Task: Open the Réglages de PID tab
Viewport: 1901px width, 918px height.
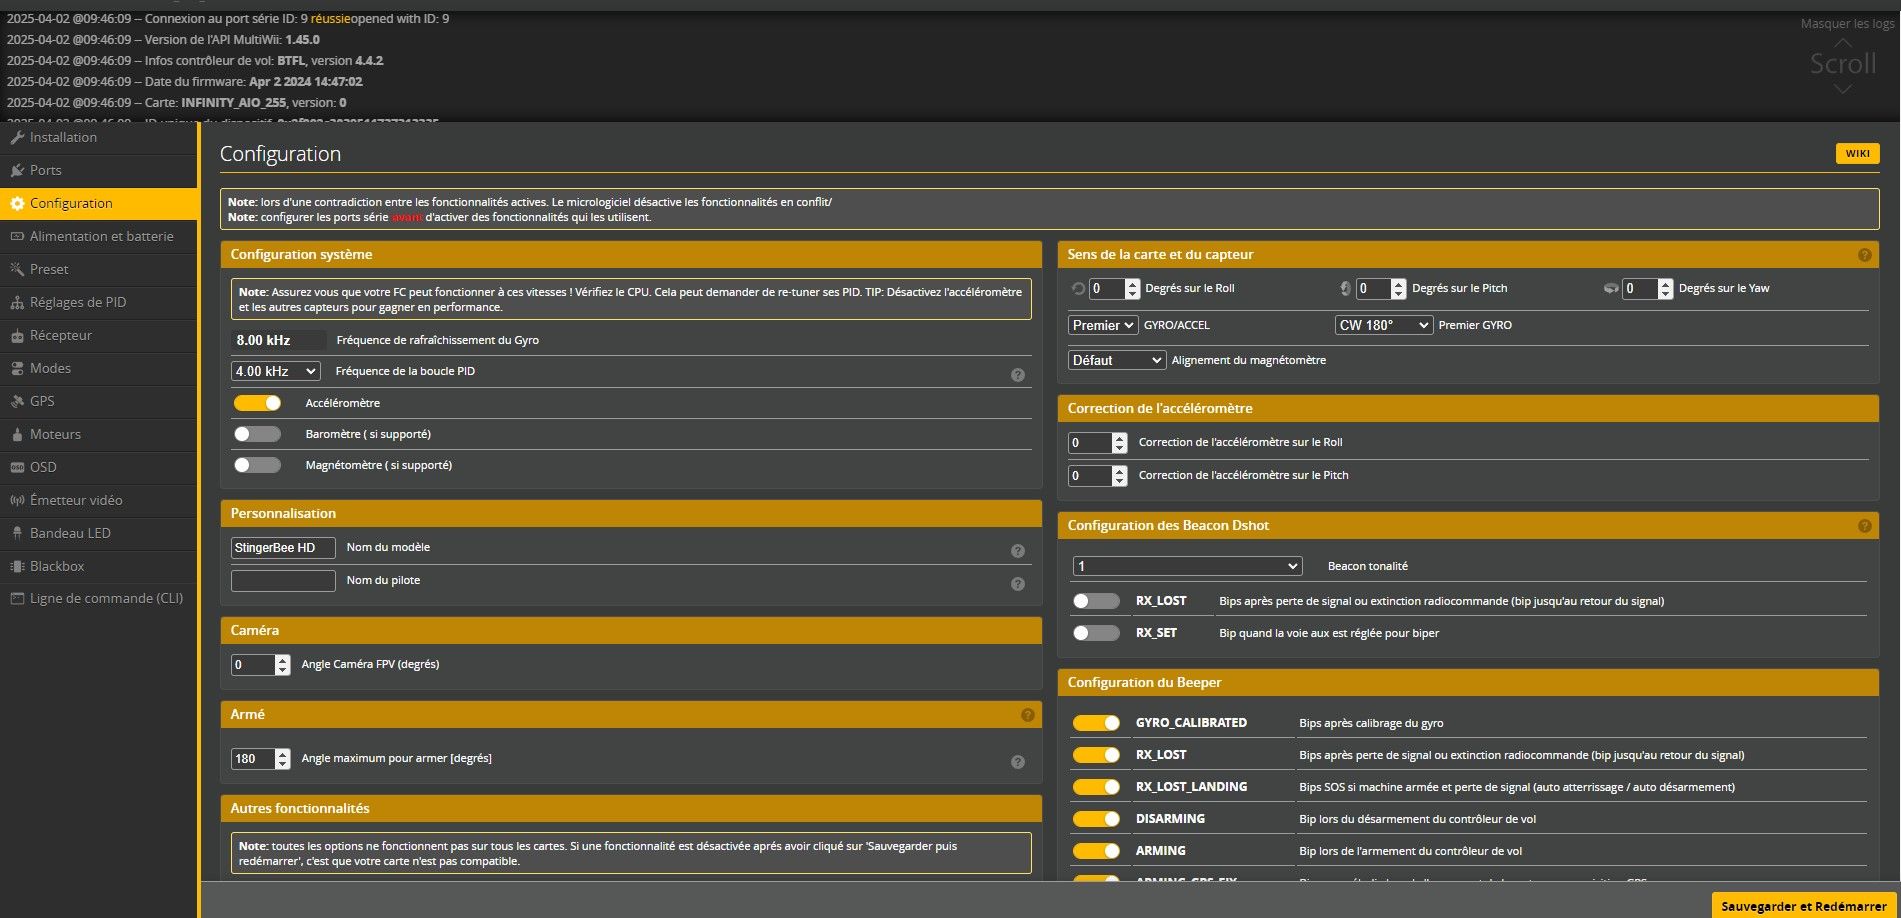Action: click(78, 302)
